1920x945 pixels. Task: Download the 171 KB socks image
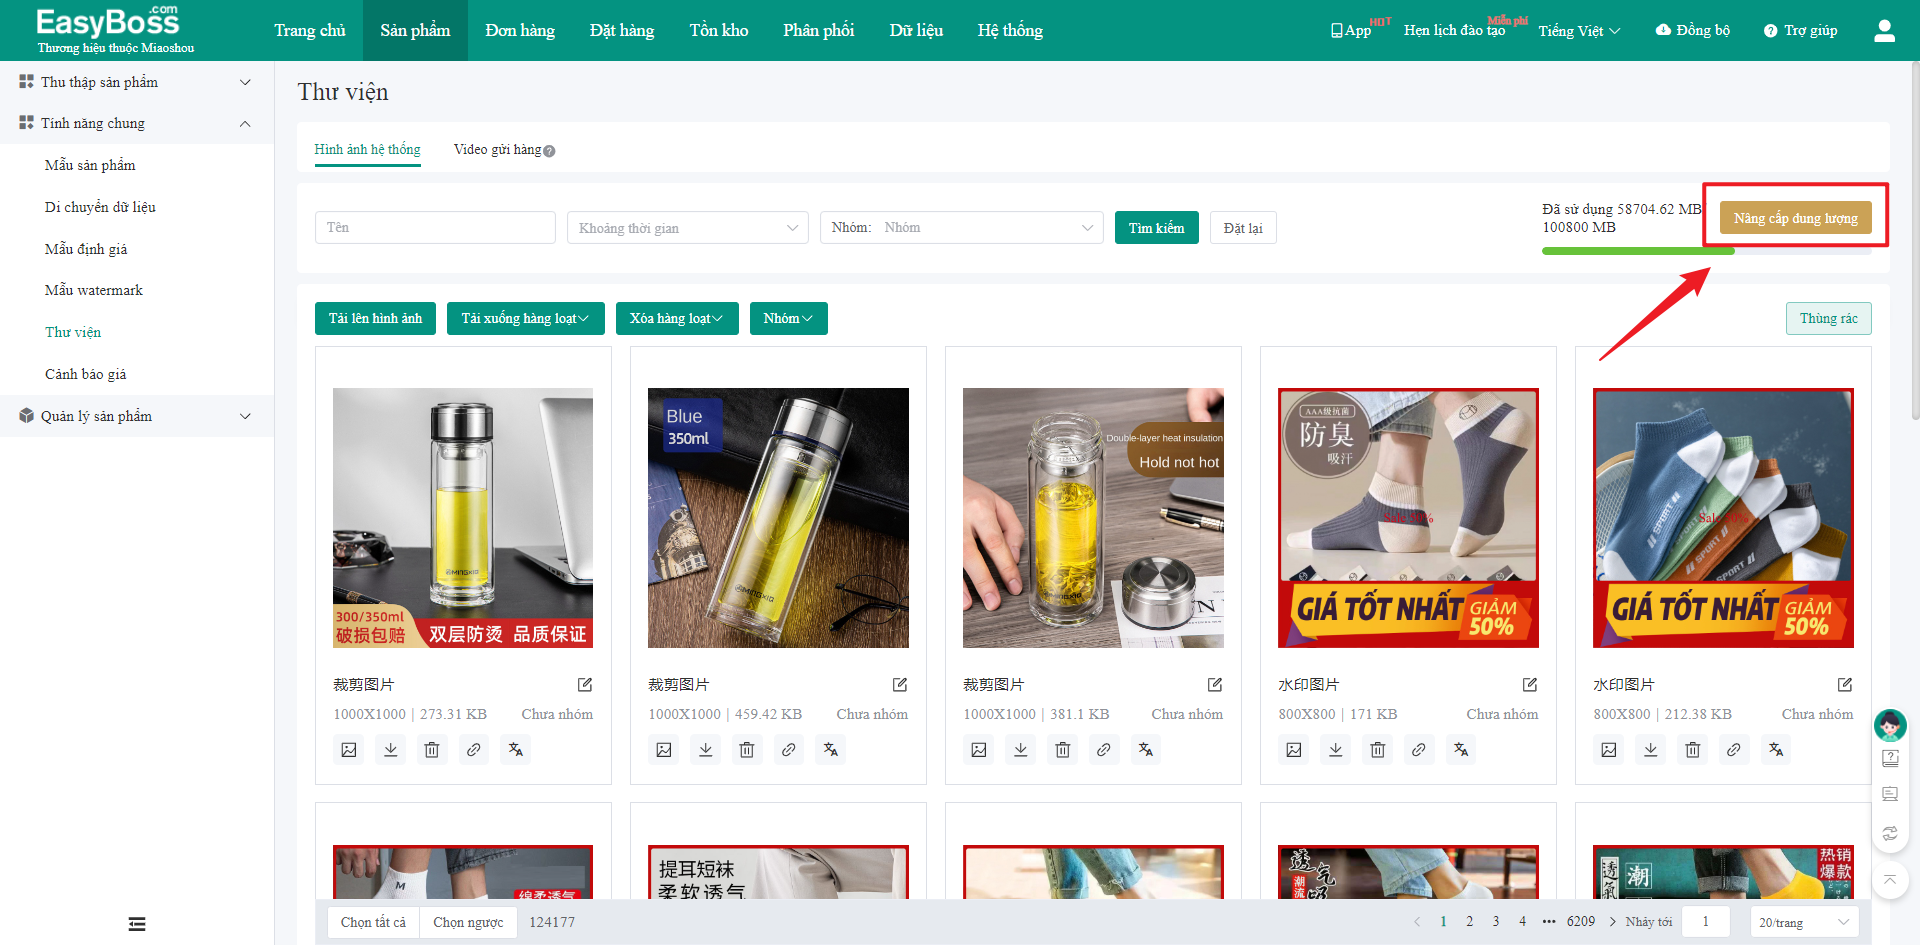[1336, 749]
